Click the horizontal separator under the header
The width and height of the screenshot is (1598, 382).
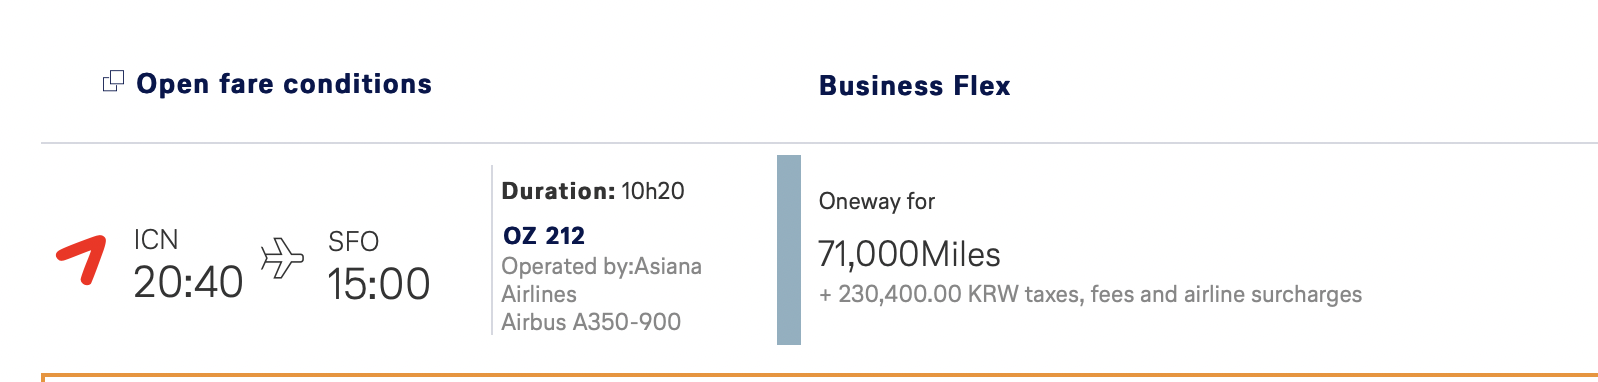[x=819, y=143]
